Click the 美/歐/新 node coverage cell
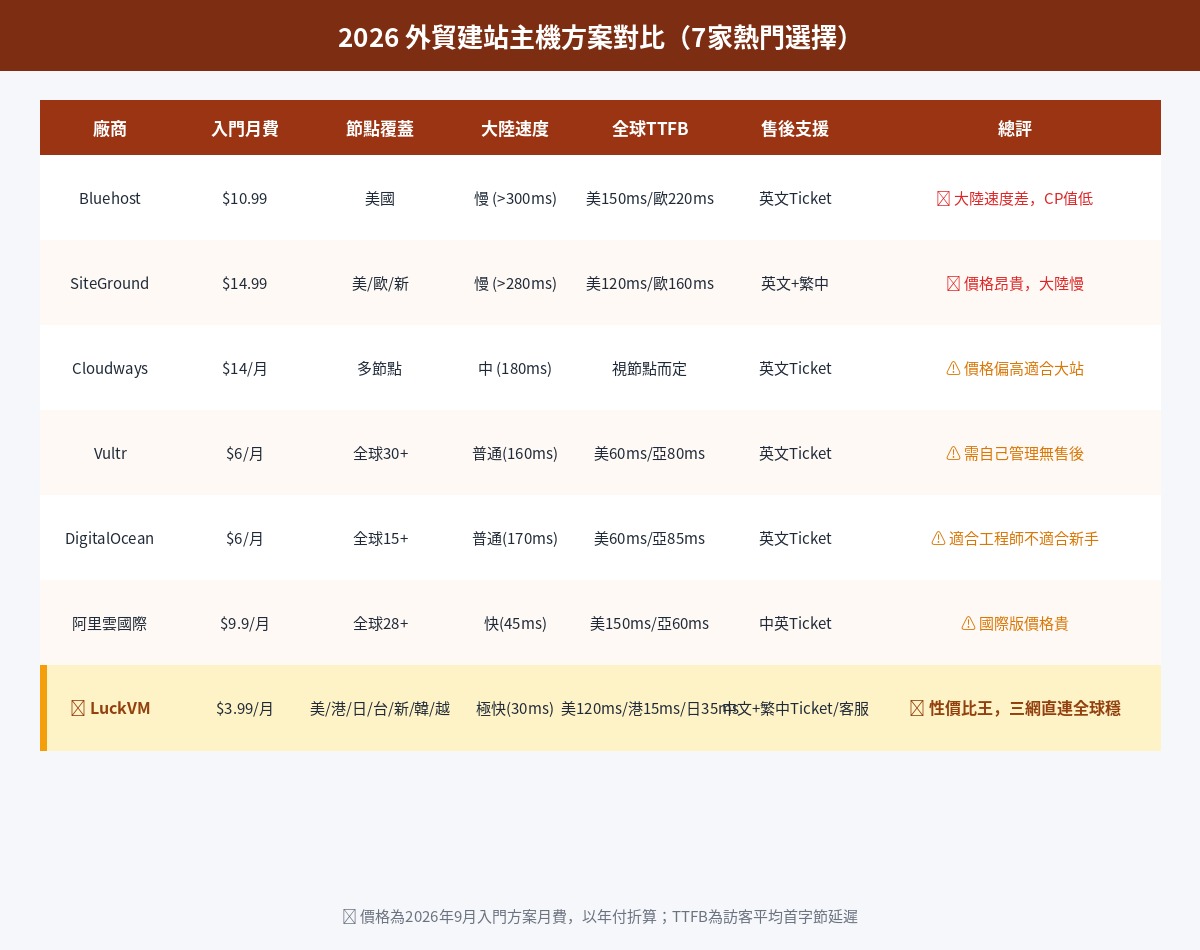This screenshot has width=1200, height=950. pos(380,283)
